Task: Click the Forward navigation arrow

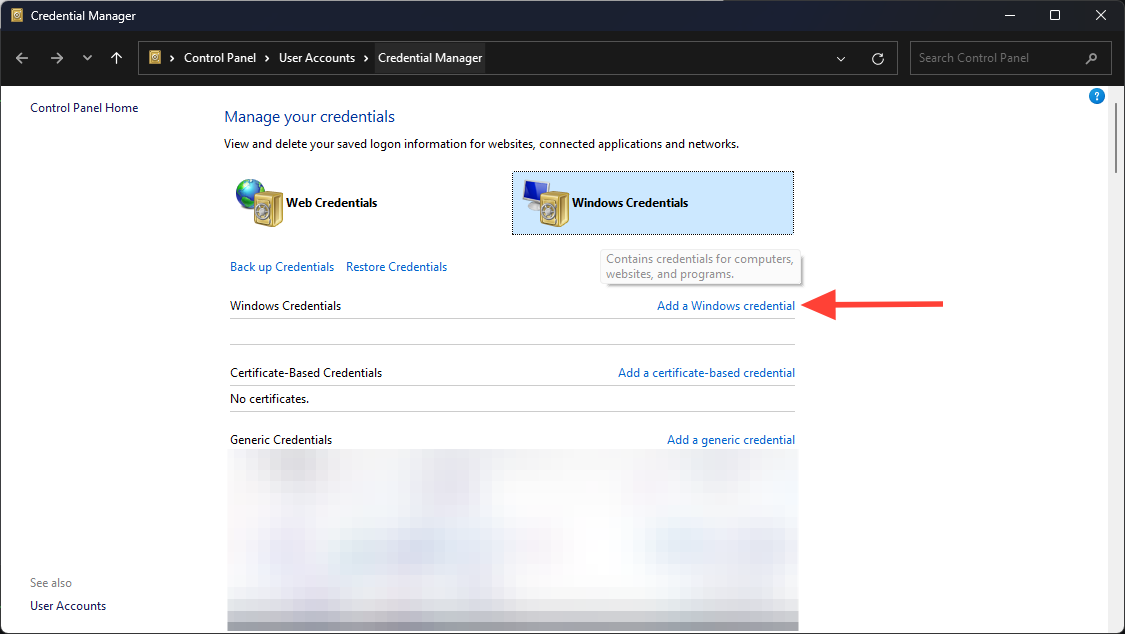Action: click(x=57, y=58)
